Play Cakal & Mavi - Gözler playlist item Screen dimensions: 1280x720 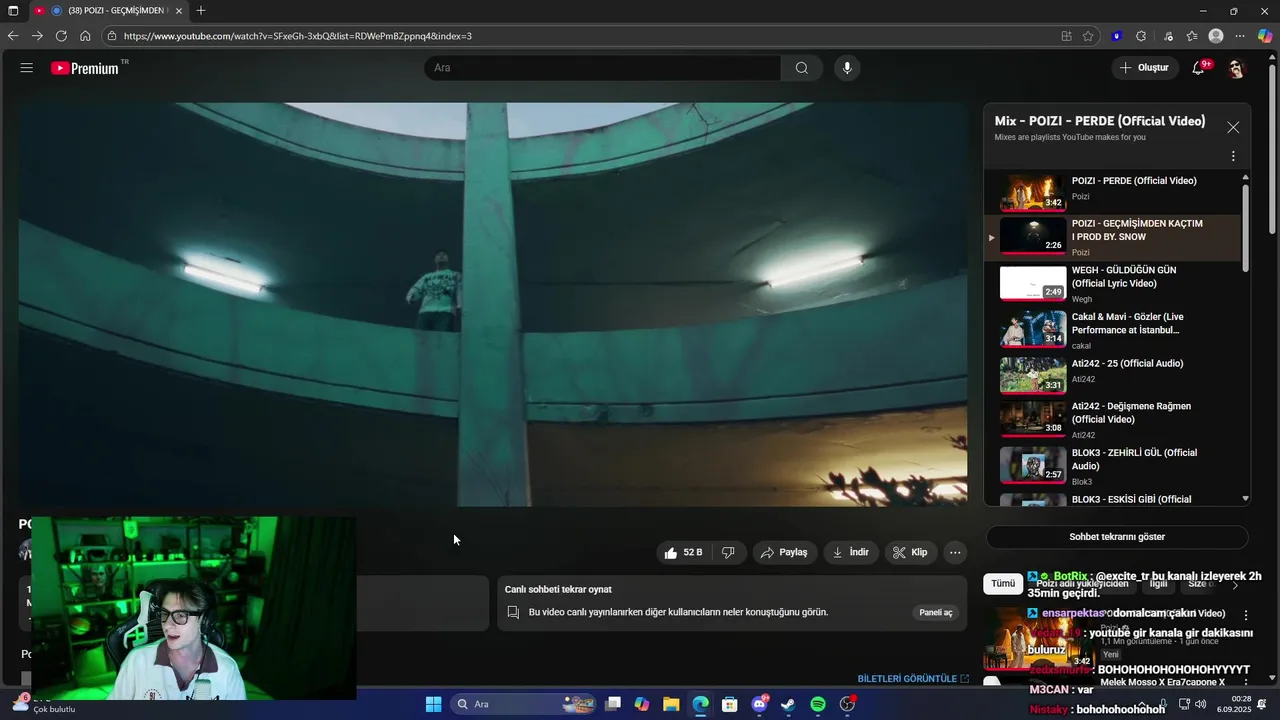(x=1113, y=330)
